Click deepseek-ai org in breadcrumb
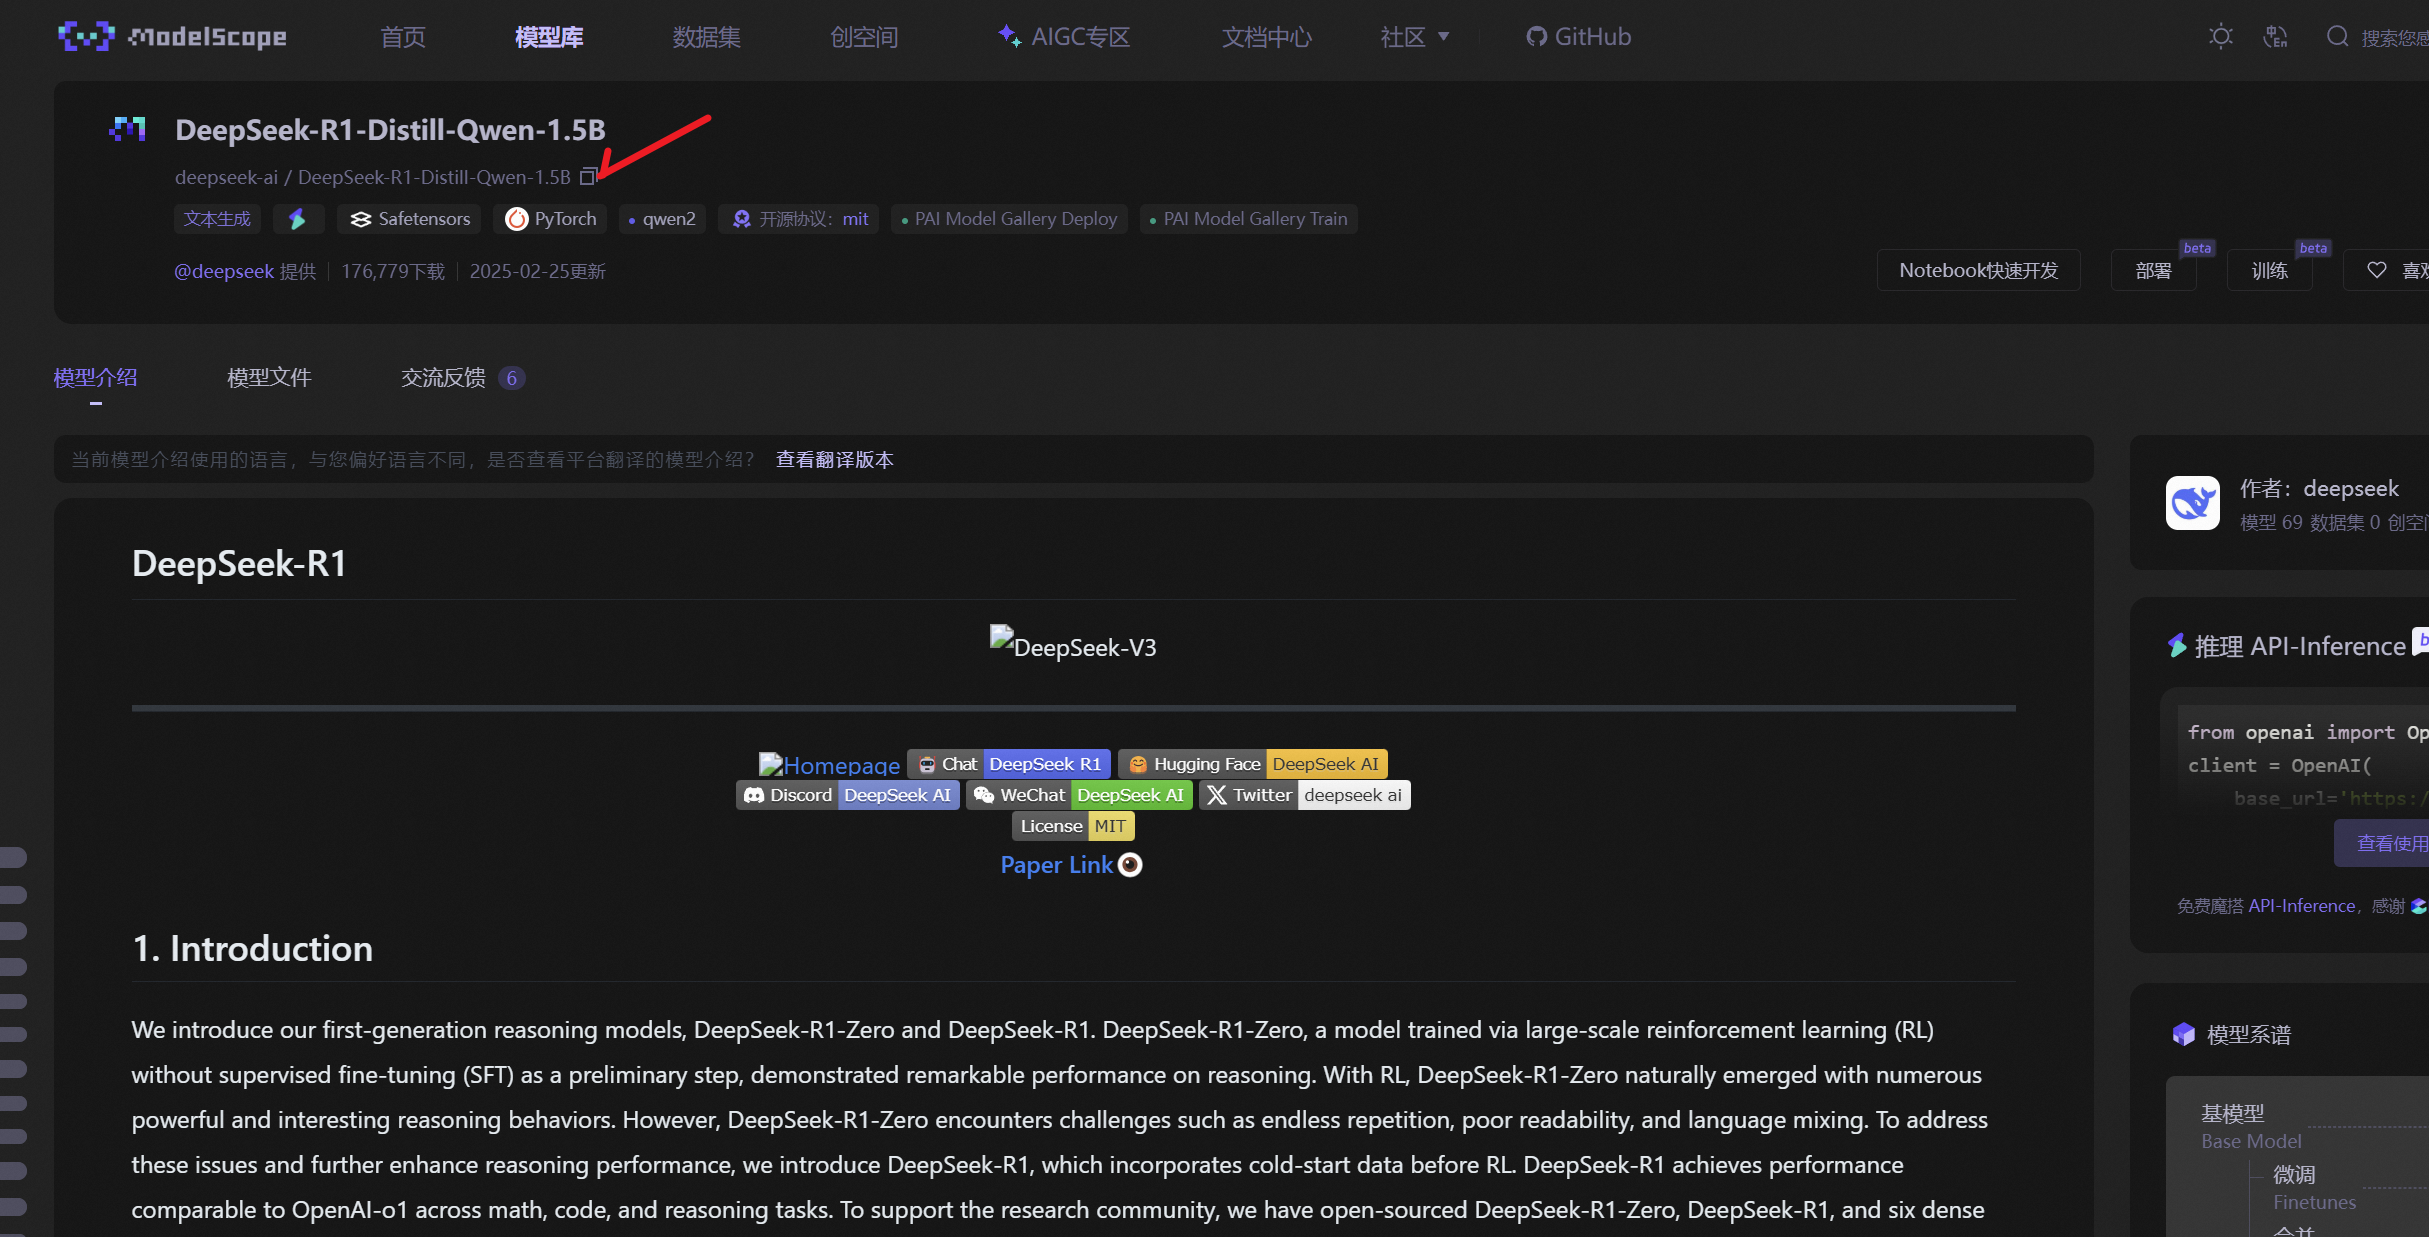This screenshot has height=1237, width=2429. coord(226,177)
